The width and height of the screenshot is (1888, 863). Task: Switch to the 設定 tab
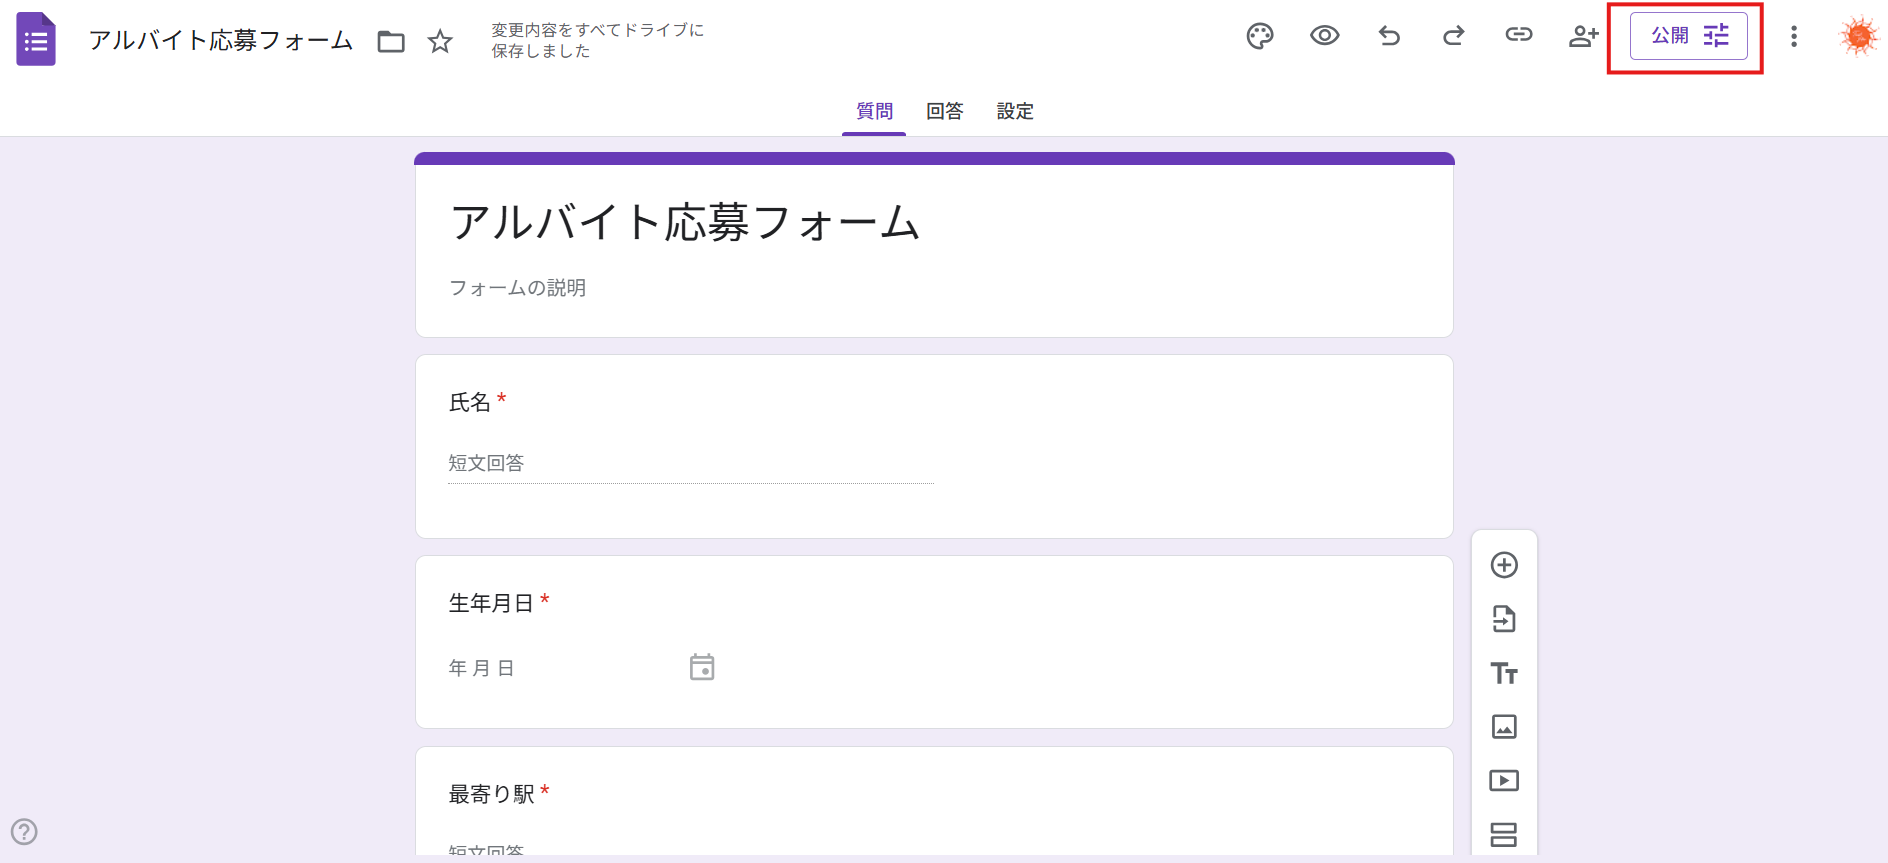(1015, 111)
